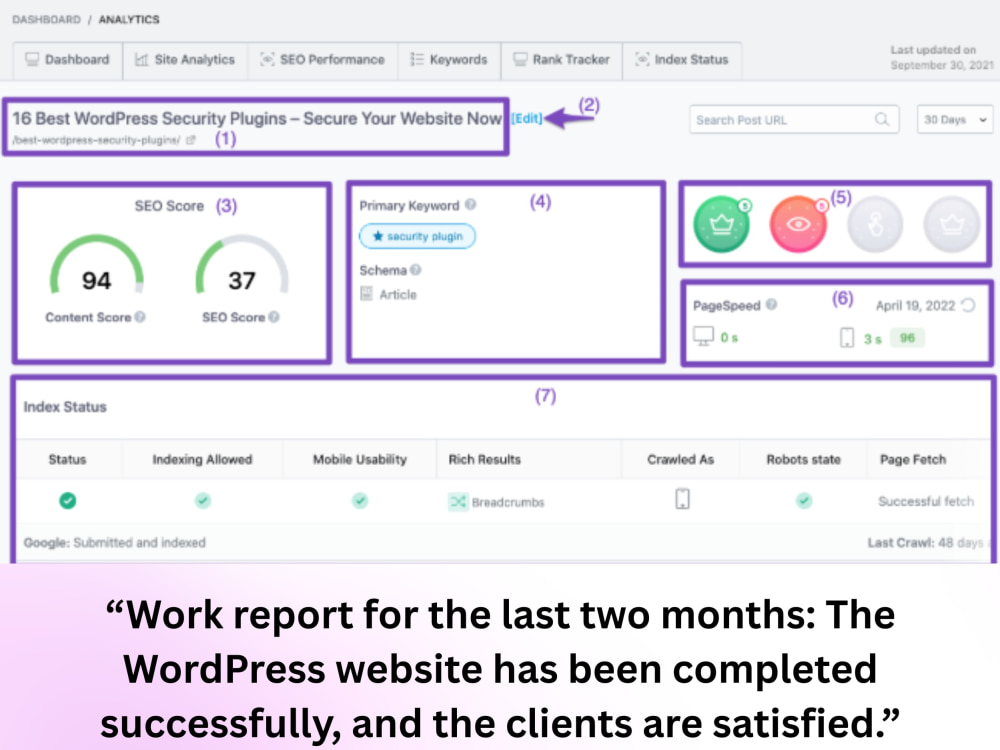Open the external link icon next to the post URL
Screen dimensions: 1000x750
pos(191,140)
